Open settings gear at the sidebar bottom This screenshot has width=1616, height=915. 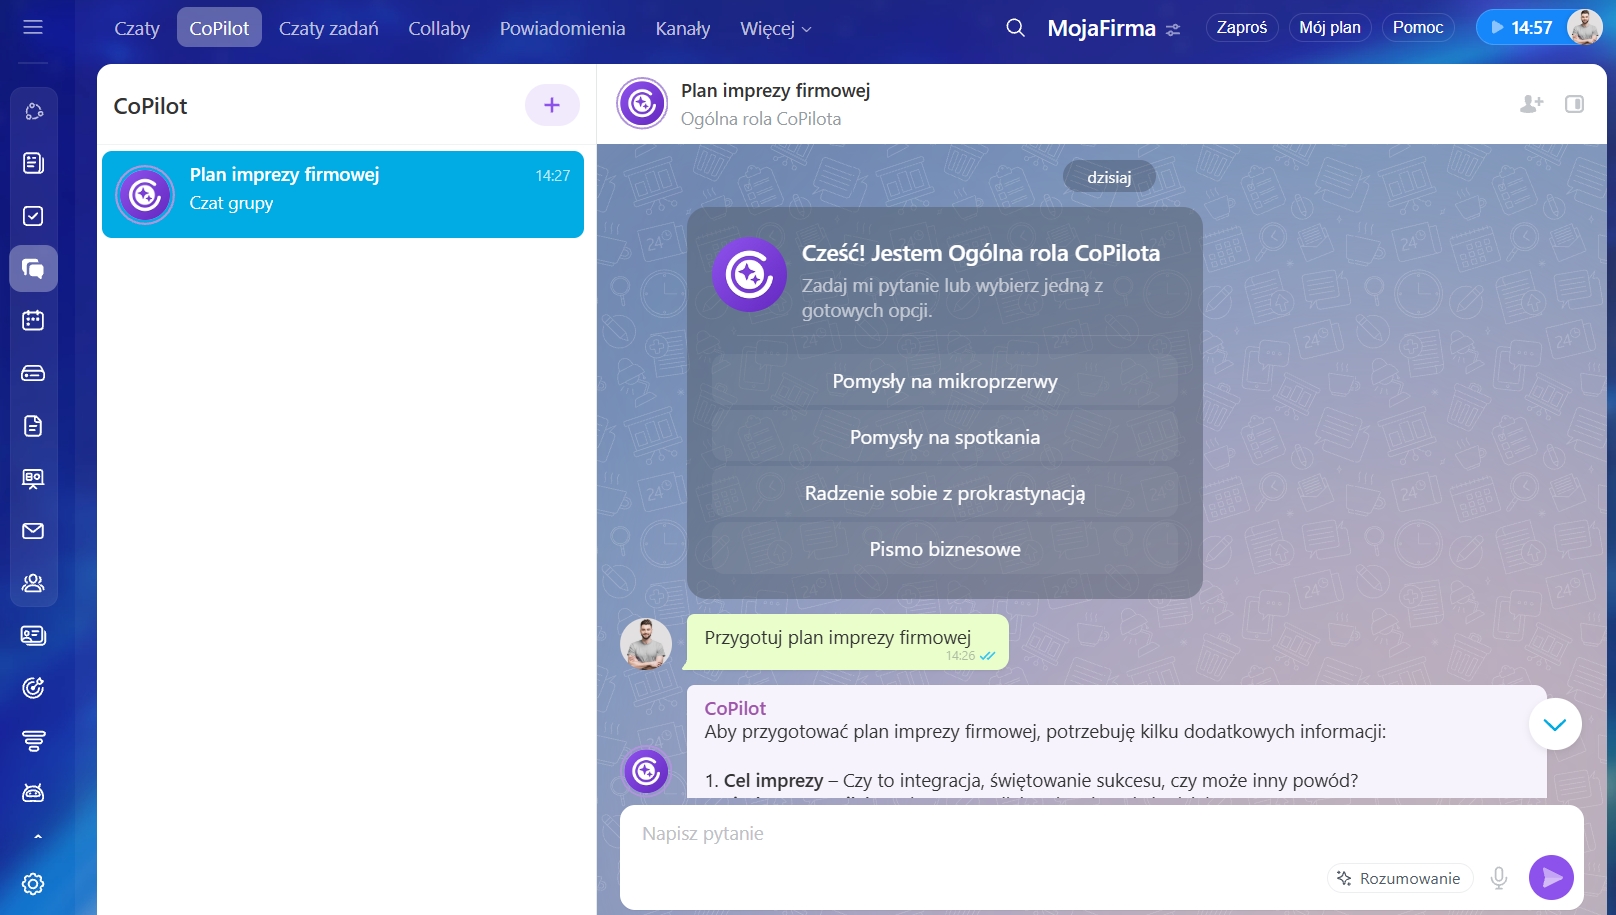pos(33,884)
